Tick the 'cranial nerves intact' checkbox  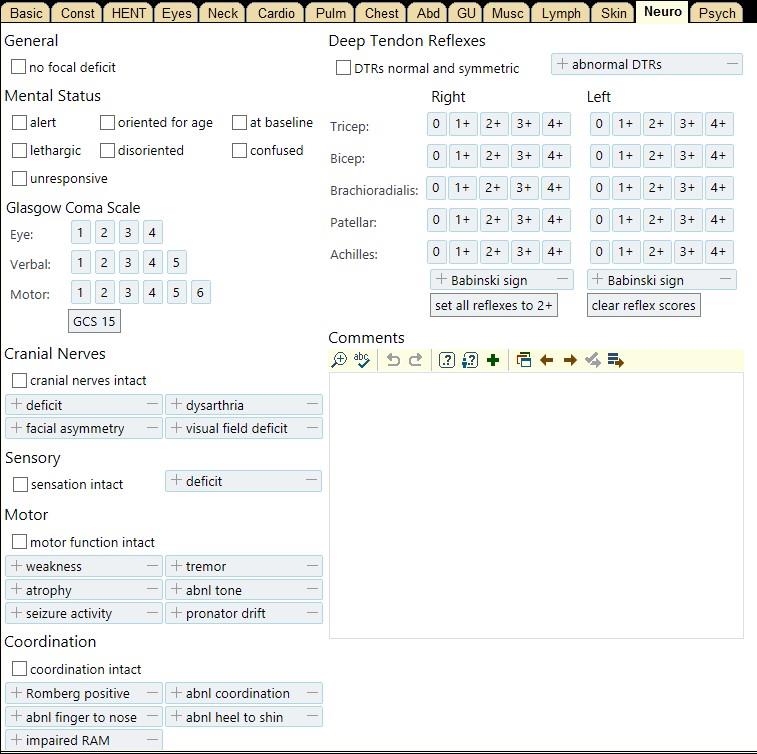tap(19, 380)
